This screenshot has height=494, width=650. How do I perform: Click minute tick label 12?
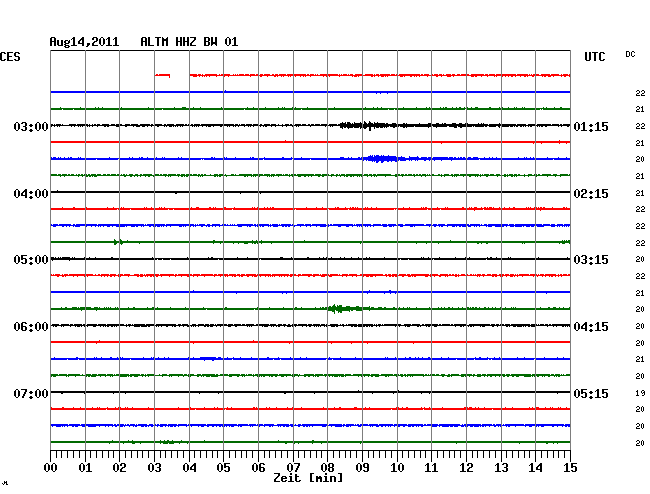[466, 468]
